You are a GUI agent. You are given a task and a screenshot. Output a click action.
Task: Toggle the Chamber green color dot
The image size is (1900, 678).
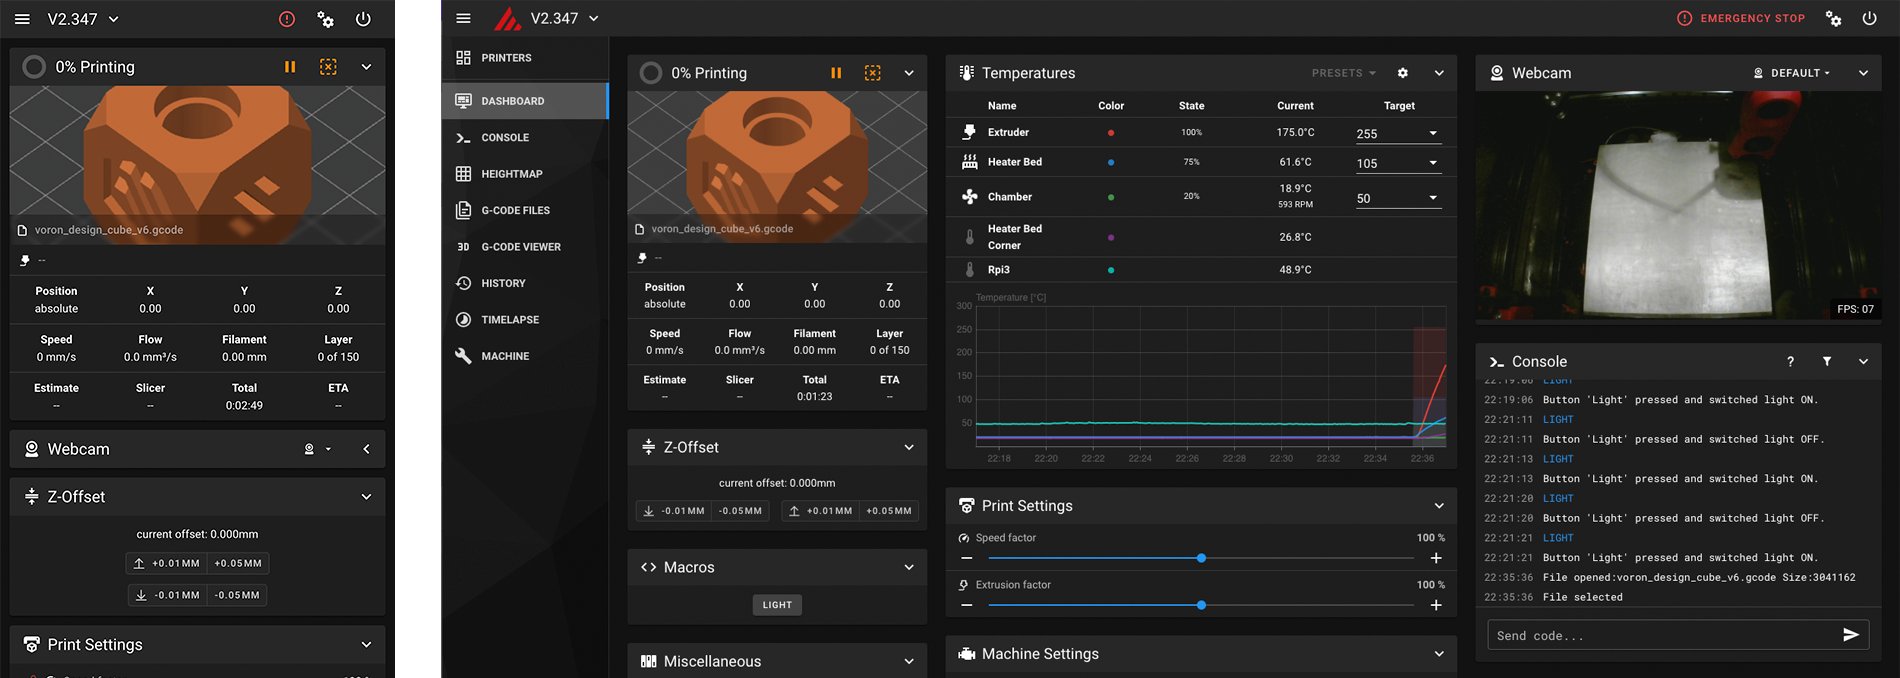tap(1111, 197)
